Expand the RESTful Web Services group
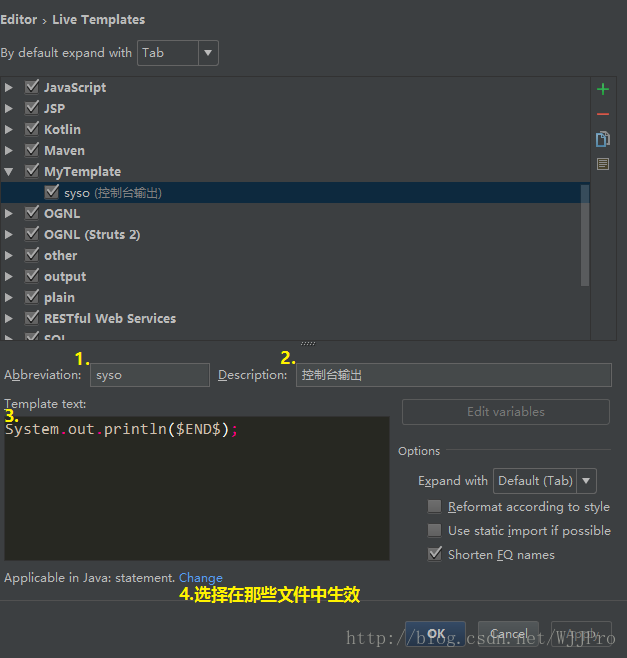This screenshot has width=627, height=658. pyautogui.click(x=9, y=319)
